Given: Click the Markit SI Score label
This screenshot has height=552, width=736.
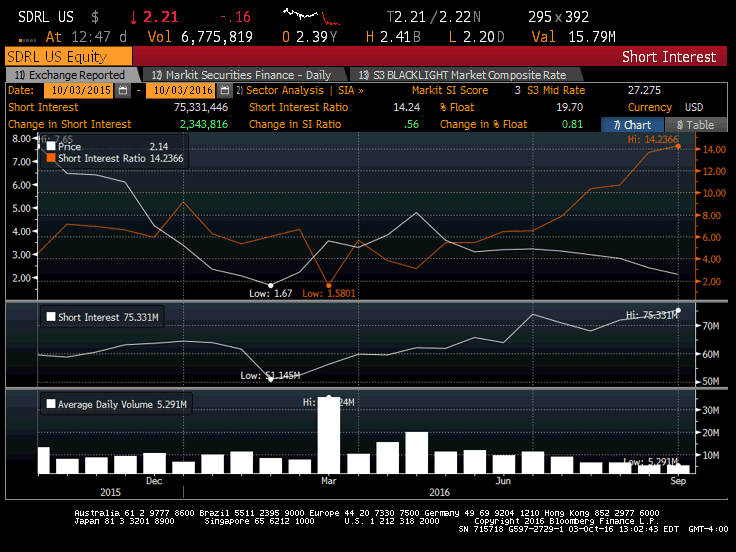Looking at the screenshot, I should click(x=450, y=90).
